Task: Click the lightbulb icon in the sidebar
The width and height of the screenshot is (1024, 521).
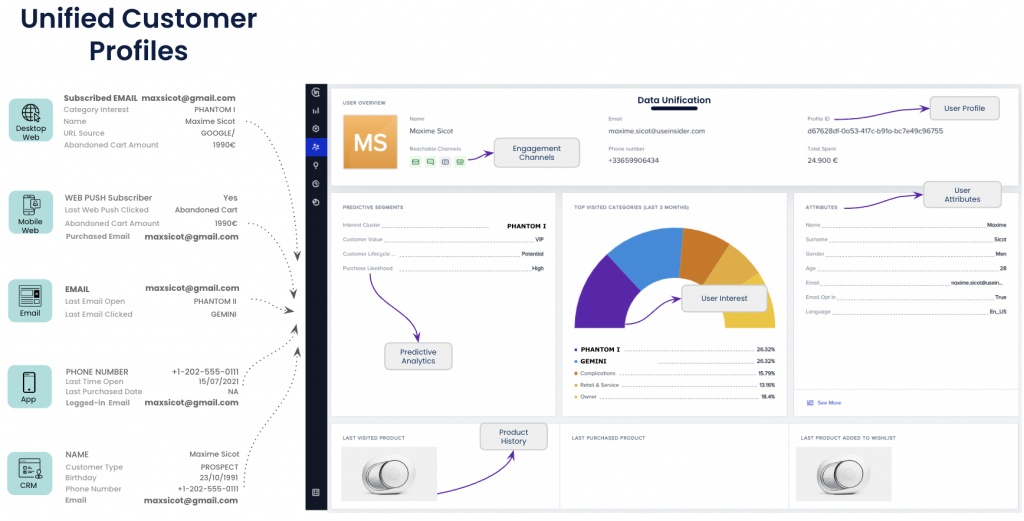Action: pyautogui.click(x=316, y=165)
